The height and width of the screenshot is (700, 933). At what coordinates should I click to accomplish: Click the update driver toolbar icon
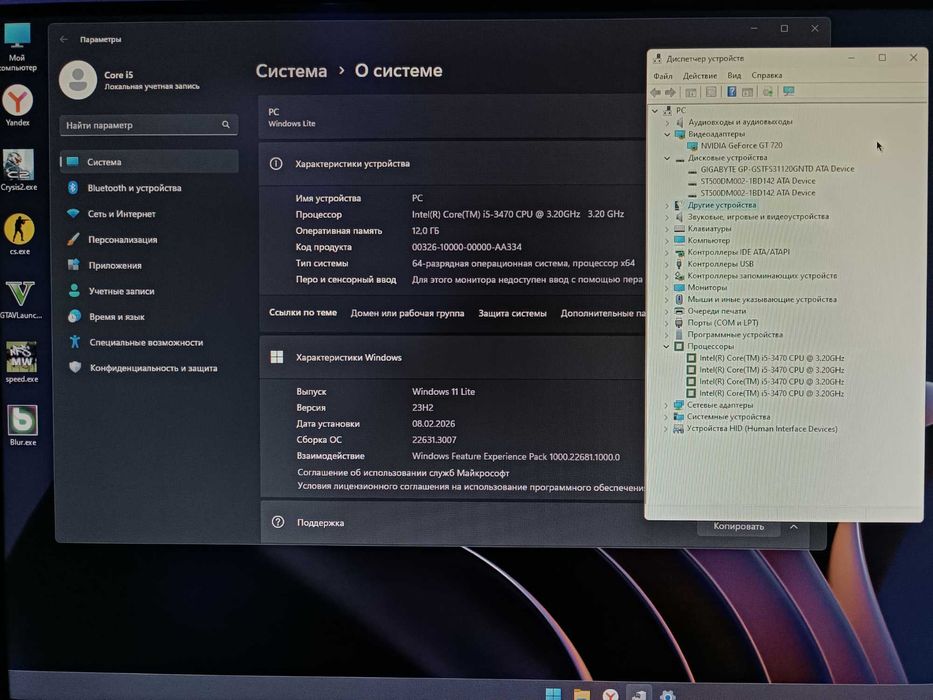[768, 92]
